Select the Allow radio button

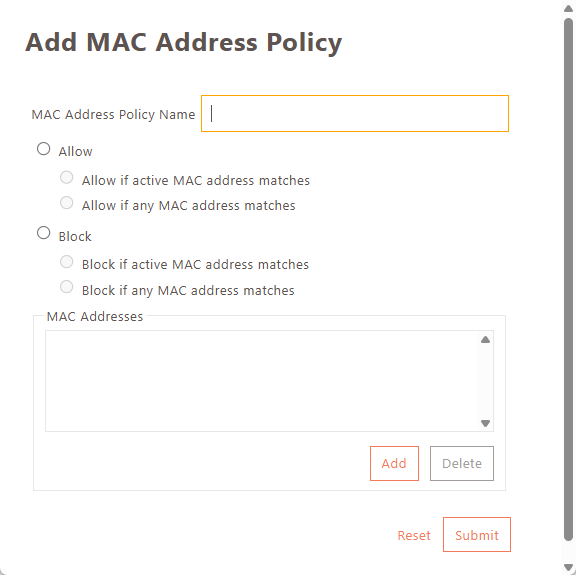tap(43, 149)
